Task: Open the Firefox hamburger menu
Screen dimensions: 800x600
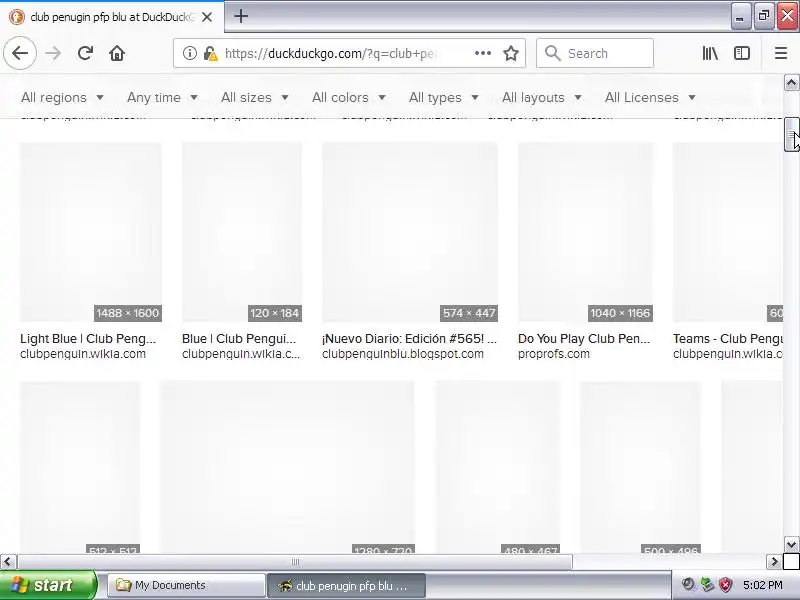Action: tap(781, 53)
